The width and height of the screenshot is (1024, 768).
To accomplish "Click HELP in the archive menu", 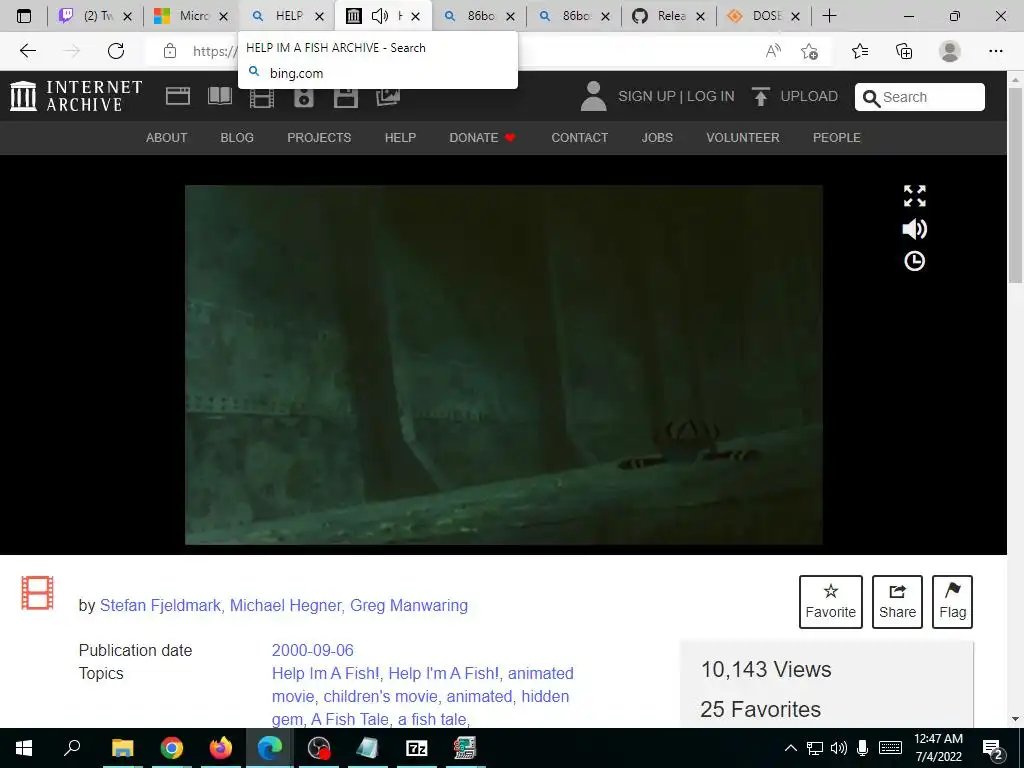I will (x=400, y=138).
